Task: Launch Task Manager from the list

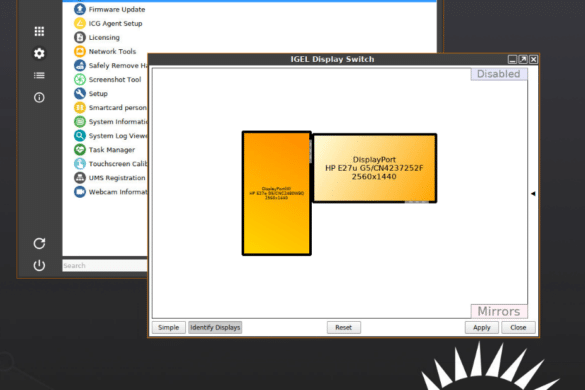Action: (112, 150)
